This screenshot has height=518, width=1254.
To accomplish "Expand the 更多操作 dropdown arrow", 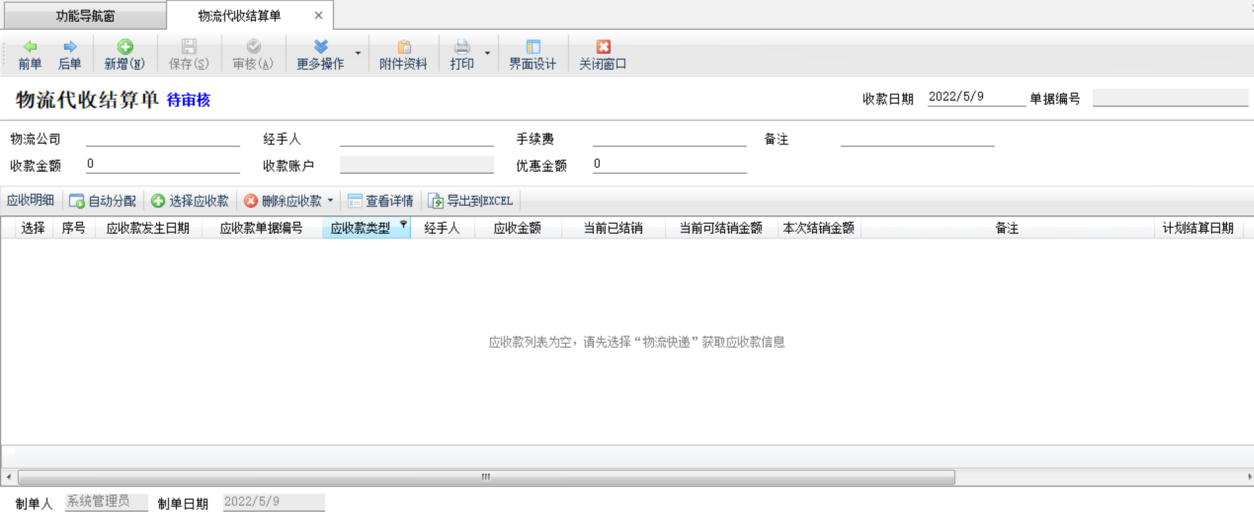I will click(358, 53).
